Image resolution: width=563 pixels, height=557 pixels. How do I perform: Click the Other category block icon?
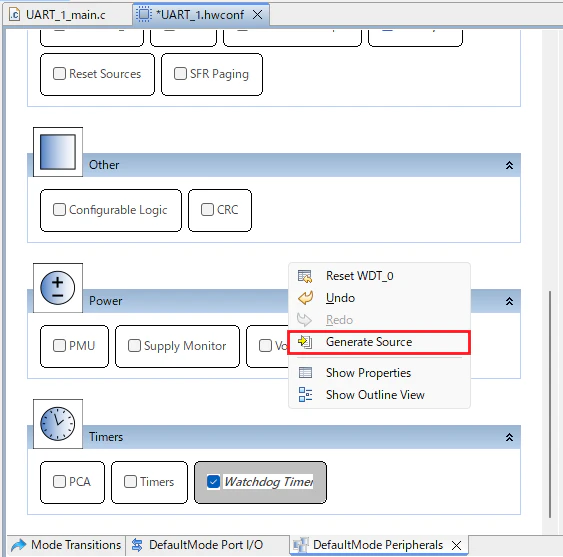tap(58, 152)
